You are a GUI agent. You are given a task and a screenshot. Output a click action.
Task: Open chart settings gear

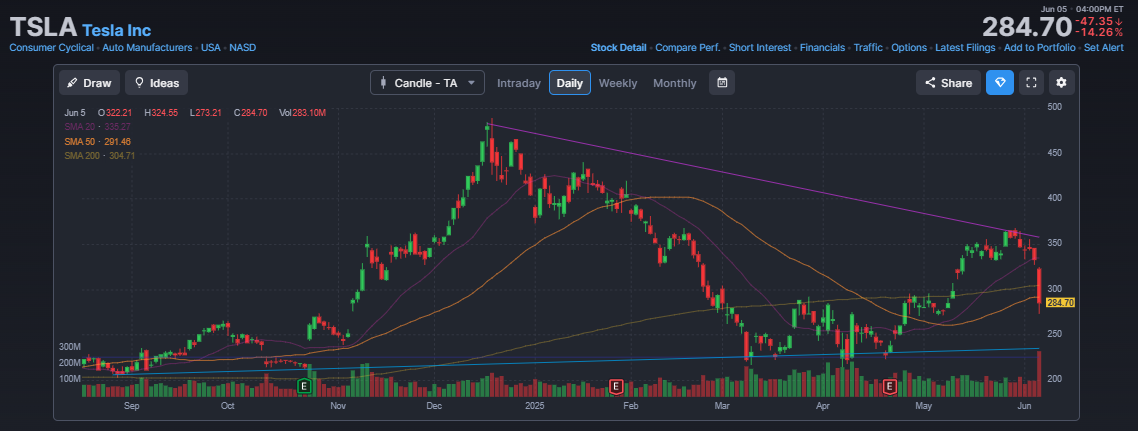click(x=1061, y=83)
